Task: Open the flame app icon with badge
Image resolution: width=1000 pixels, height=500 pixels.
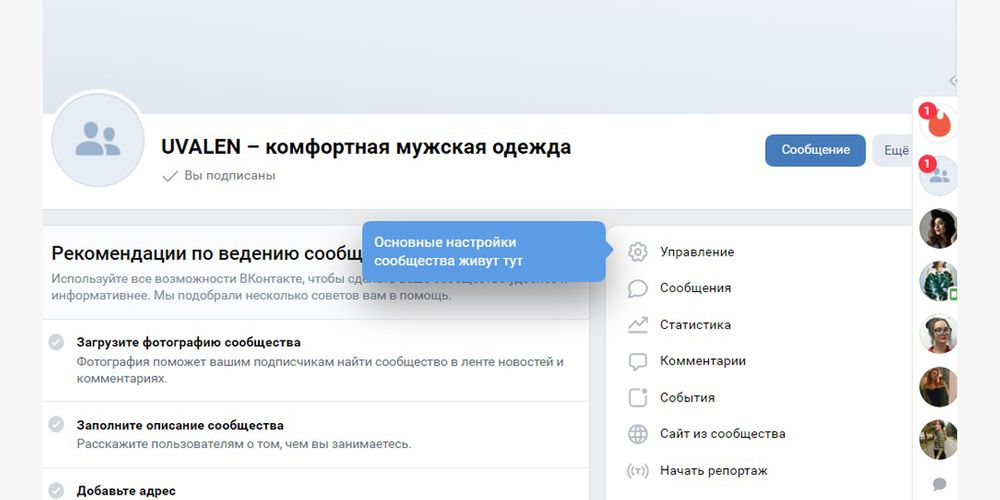Action: pos(938,123)
